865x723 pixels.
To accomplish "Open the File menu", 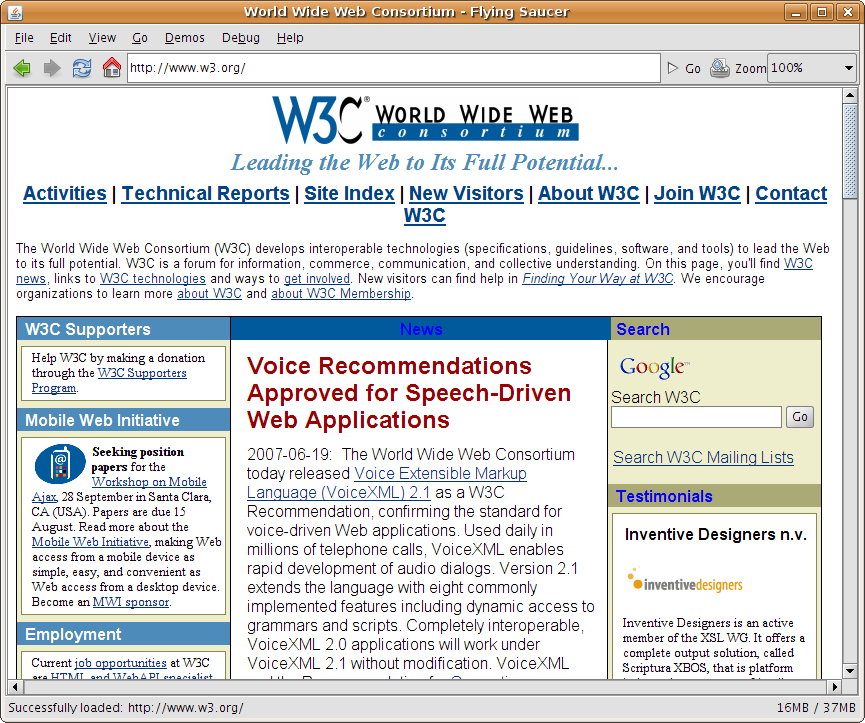I will coord(24,38).
